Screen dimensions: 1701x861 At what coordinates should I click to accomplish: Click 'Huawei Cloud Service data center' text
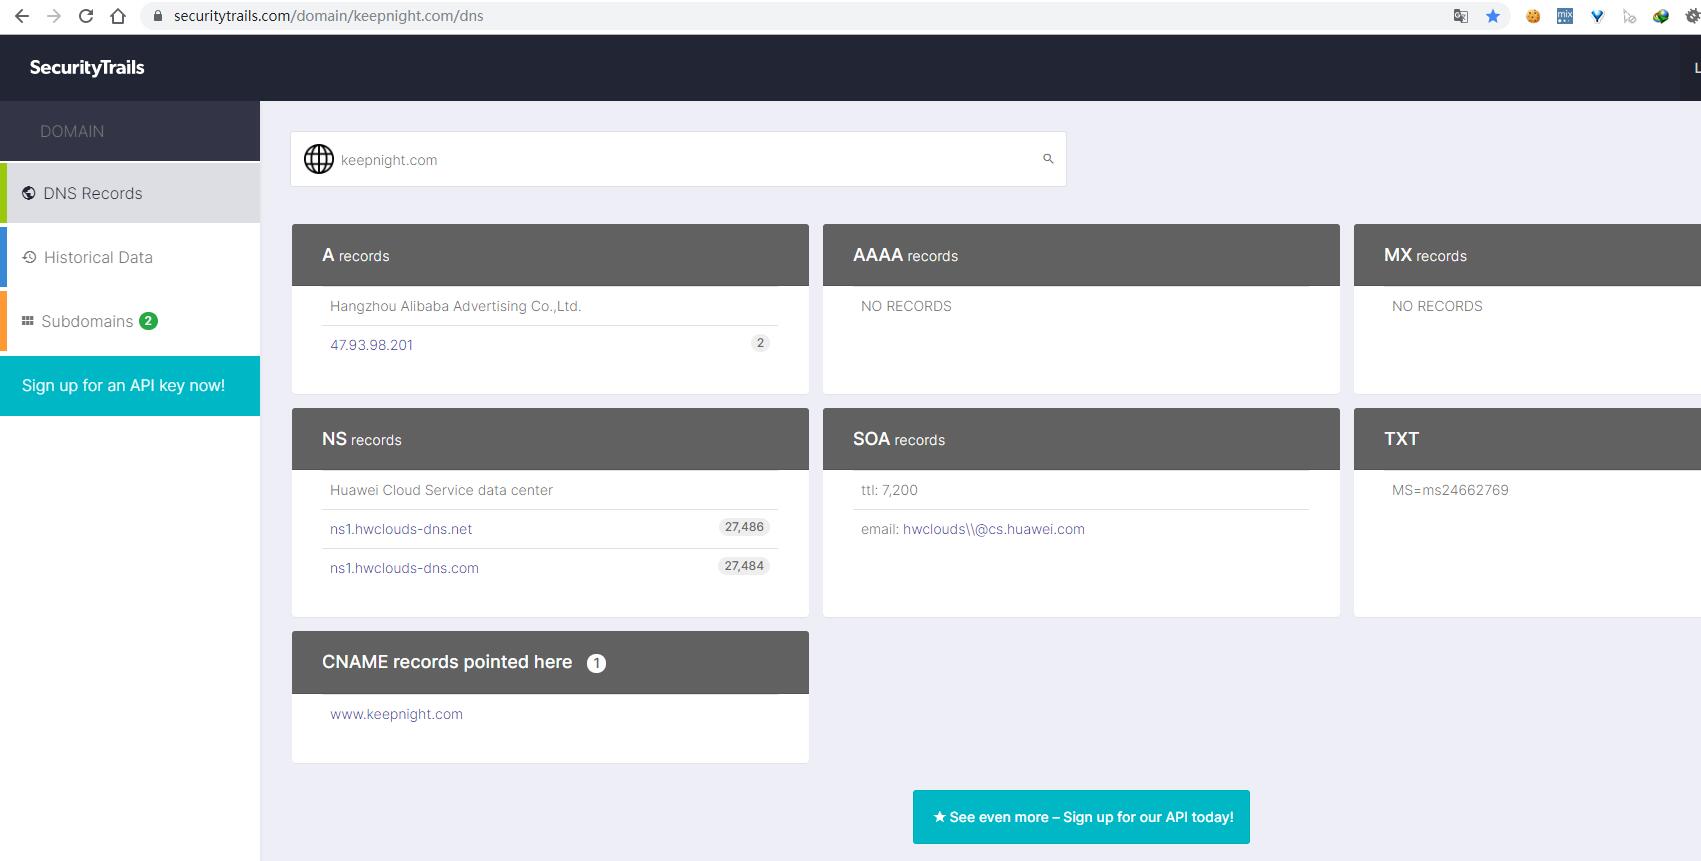click(x=441, y=490)
